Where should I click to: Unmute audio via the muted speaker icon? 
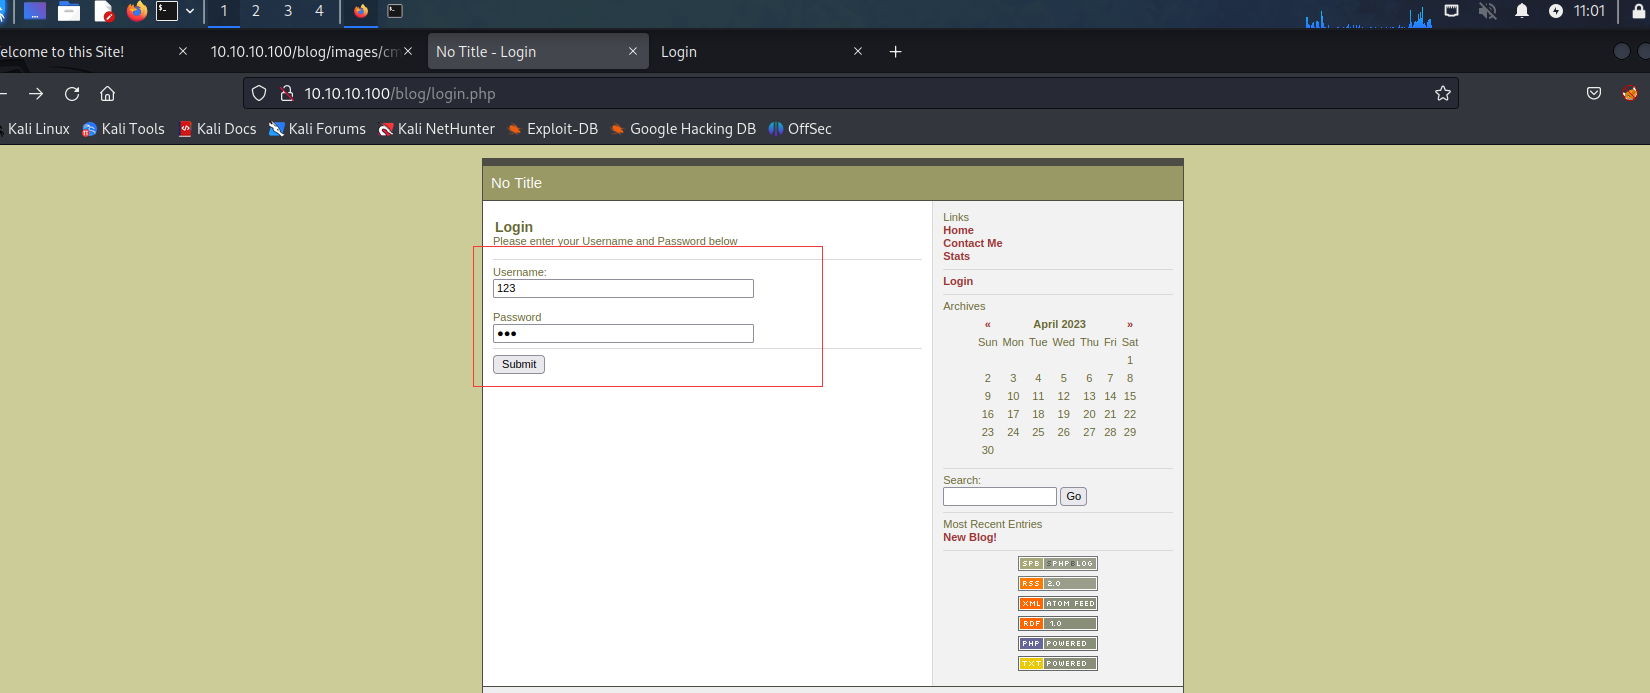pos(1488,11)
